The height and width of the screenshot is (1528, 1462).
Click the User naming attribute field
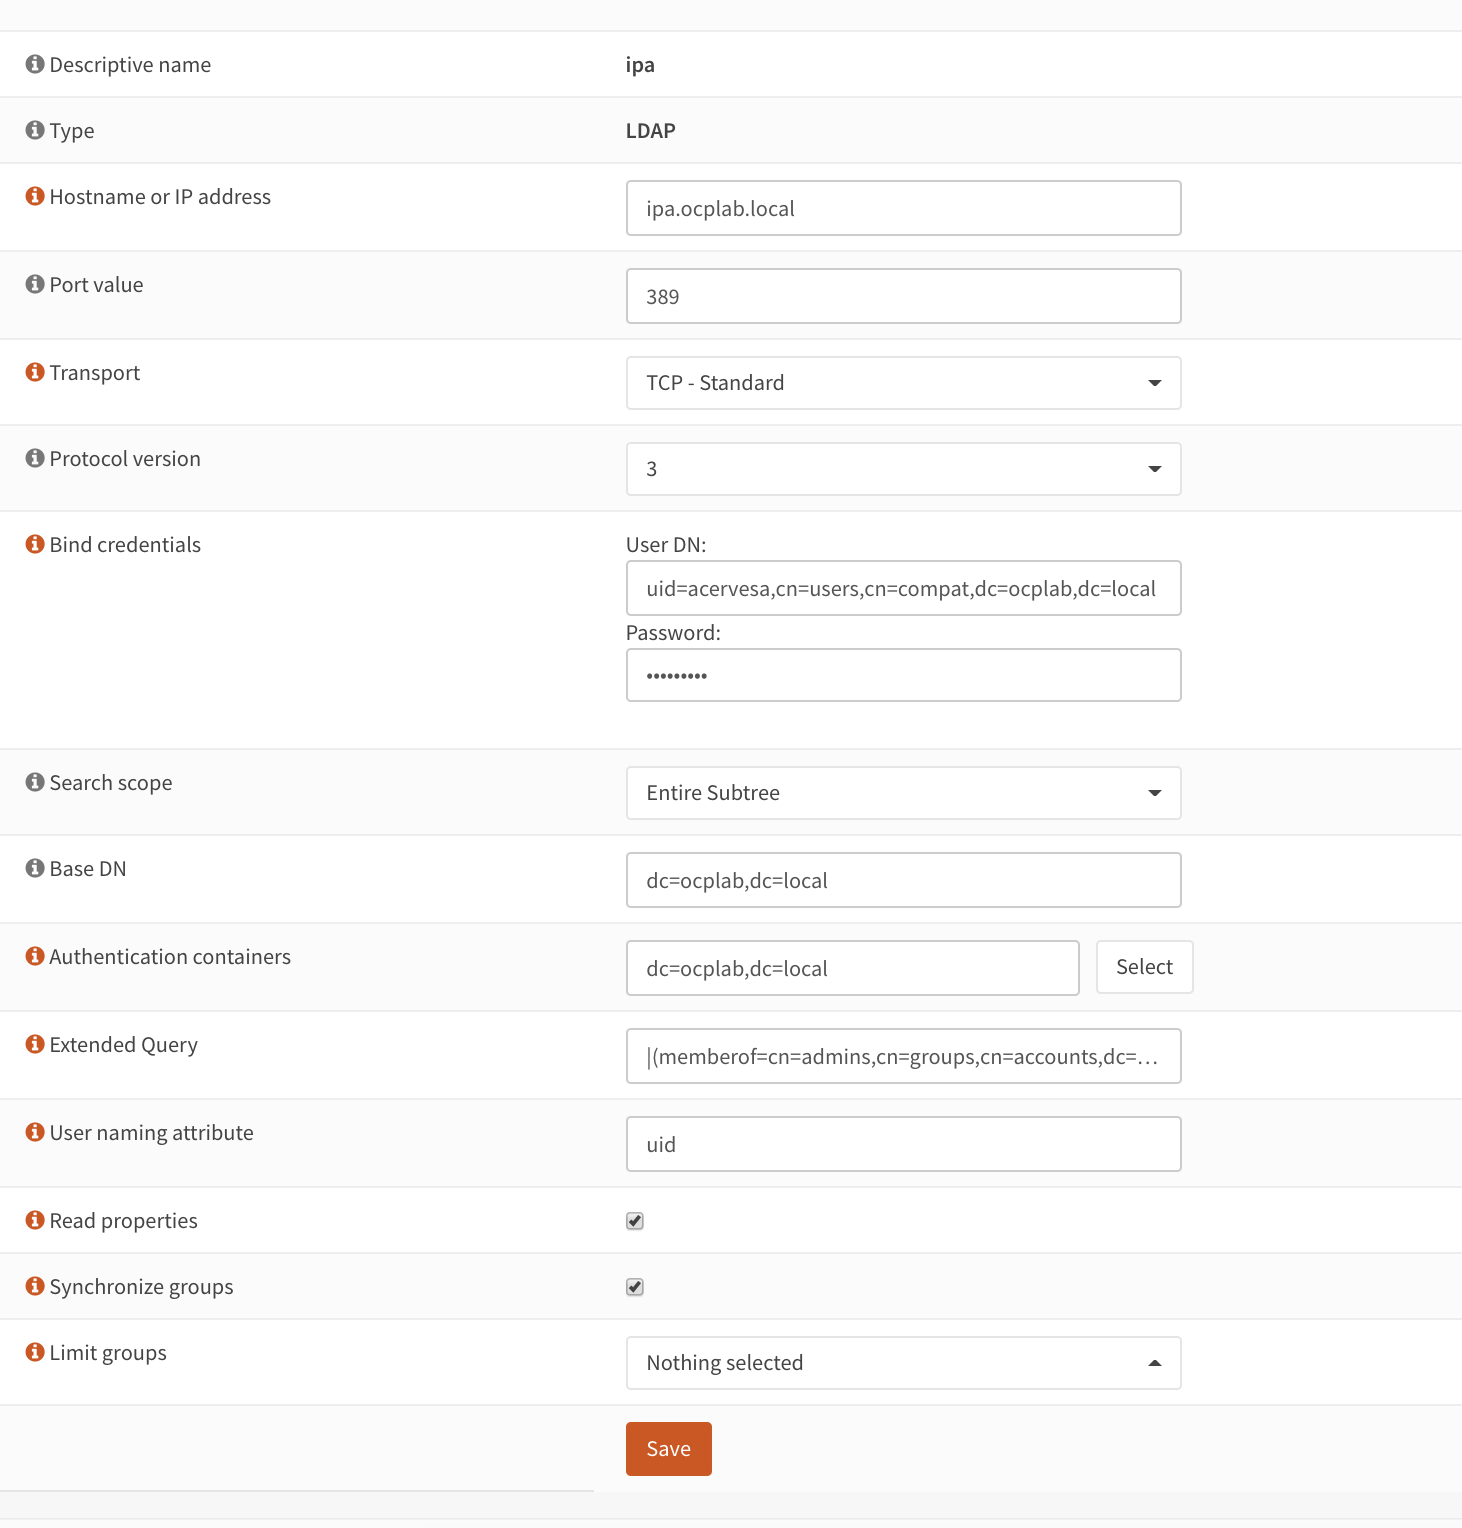pyautogui.click(x=904, y=1144)
